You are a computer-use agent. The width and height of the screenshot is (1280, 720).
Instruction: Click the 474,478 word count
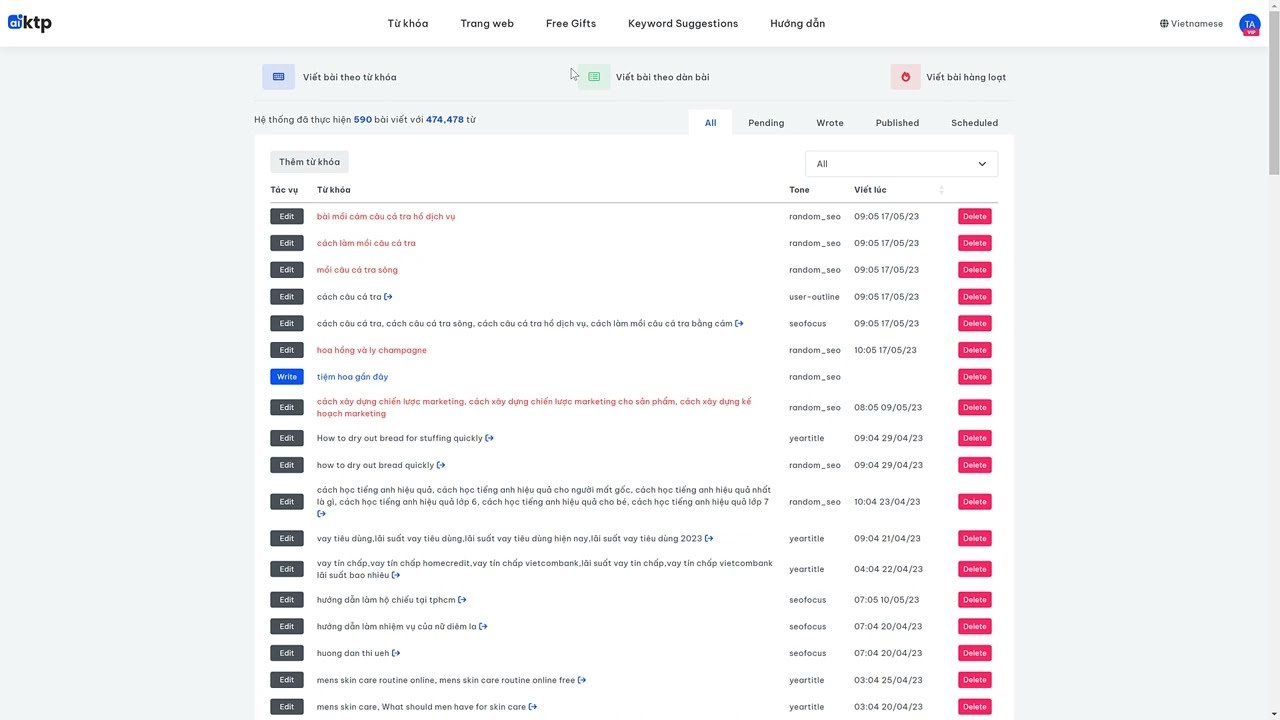tap(445, 120)
